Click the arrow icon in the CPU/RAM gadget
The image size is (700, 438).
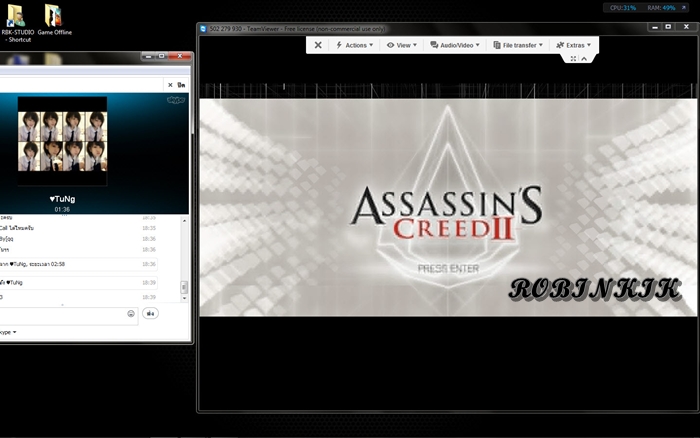683,8
